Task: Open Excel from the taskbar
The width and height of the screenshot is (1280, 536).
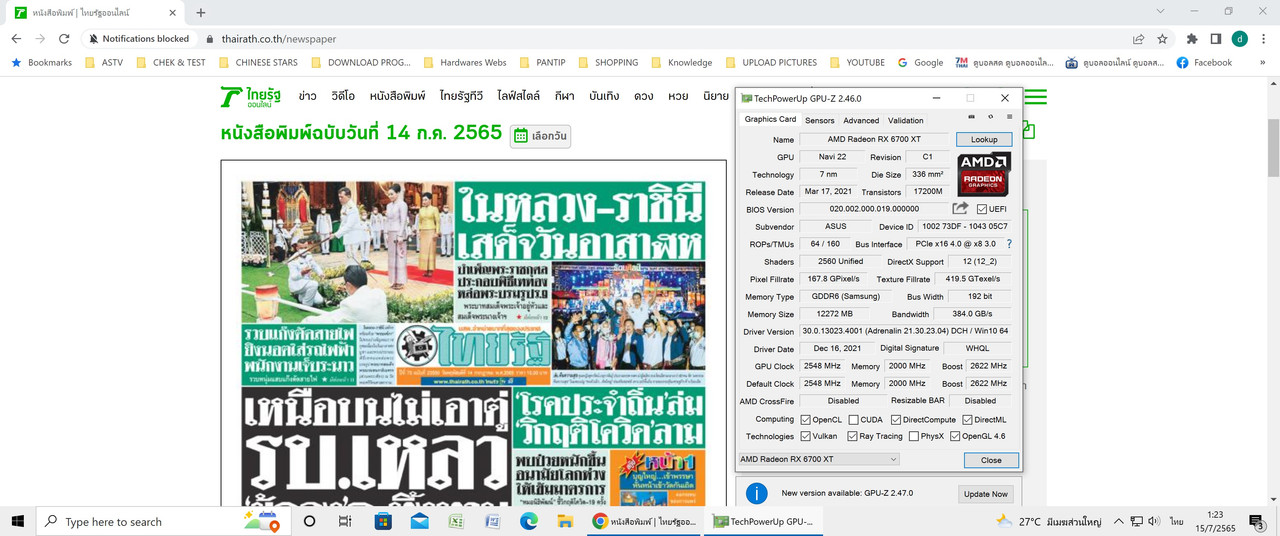Action: 455,521
